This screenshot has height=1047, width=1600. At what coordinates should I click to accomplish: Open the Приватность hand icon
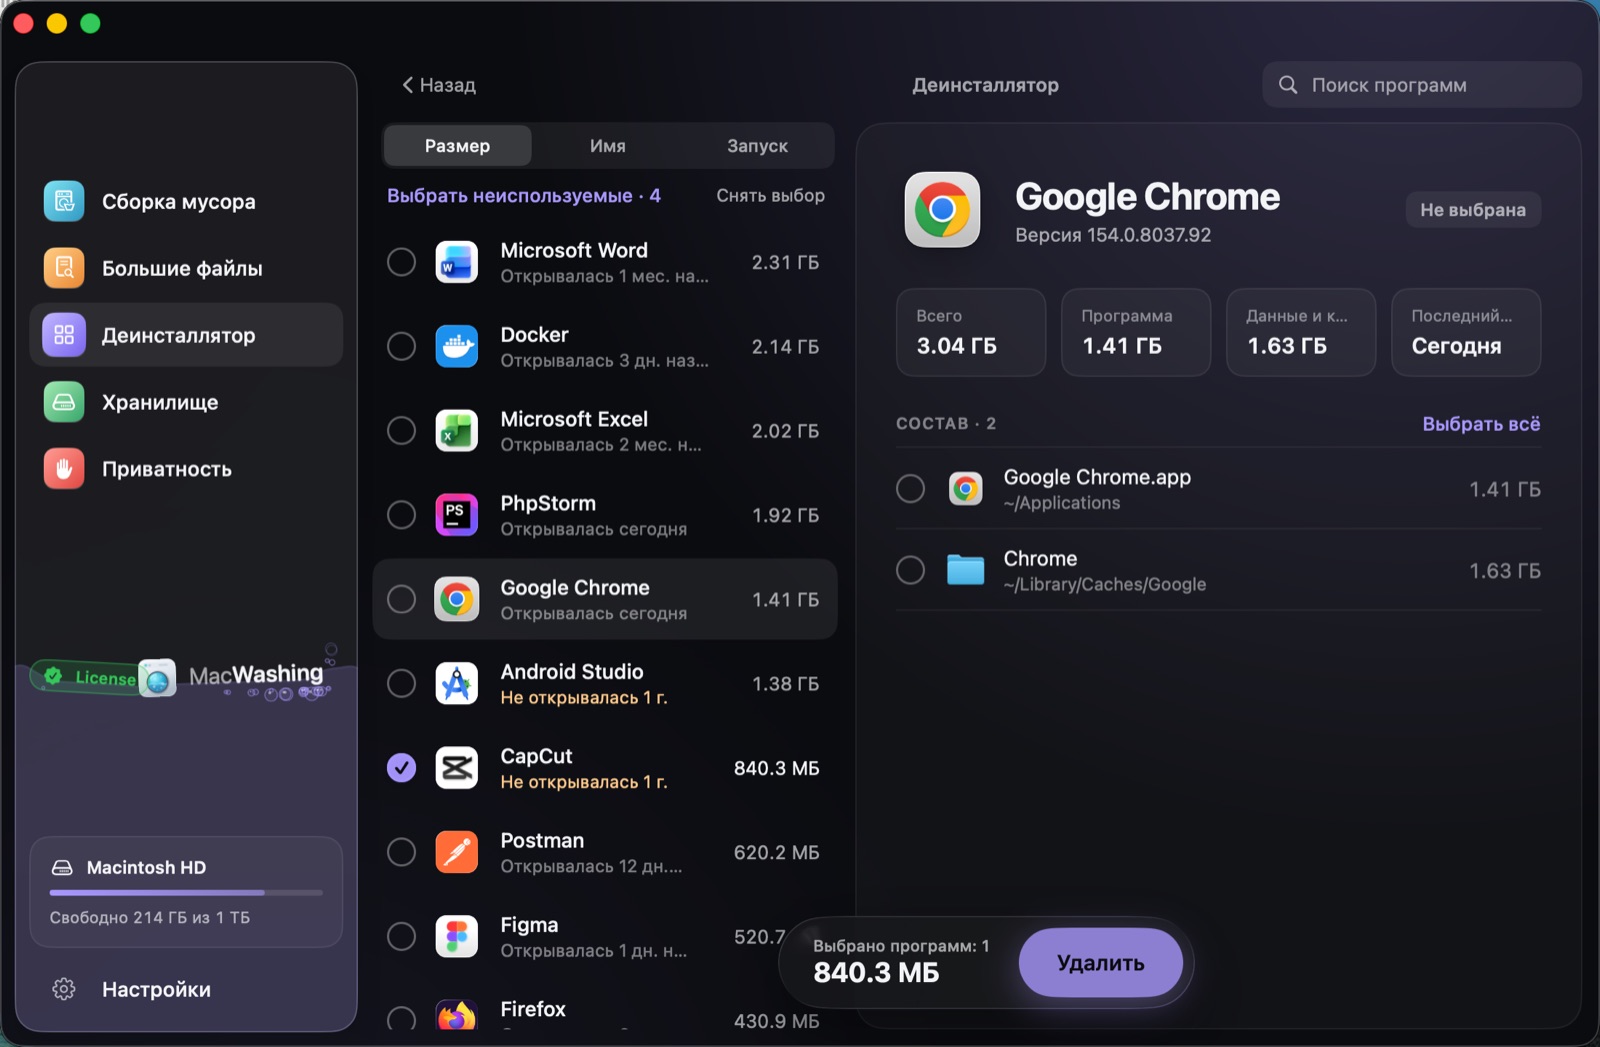click(64, 469)
